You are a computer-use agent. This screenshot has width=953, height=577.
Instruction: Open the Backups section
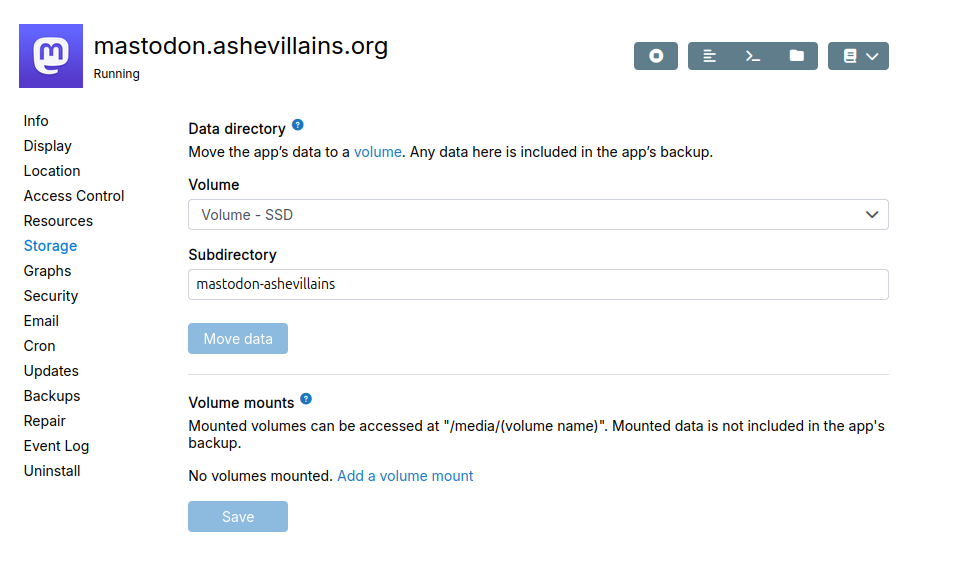click(52, 396)
